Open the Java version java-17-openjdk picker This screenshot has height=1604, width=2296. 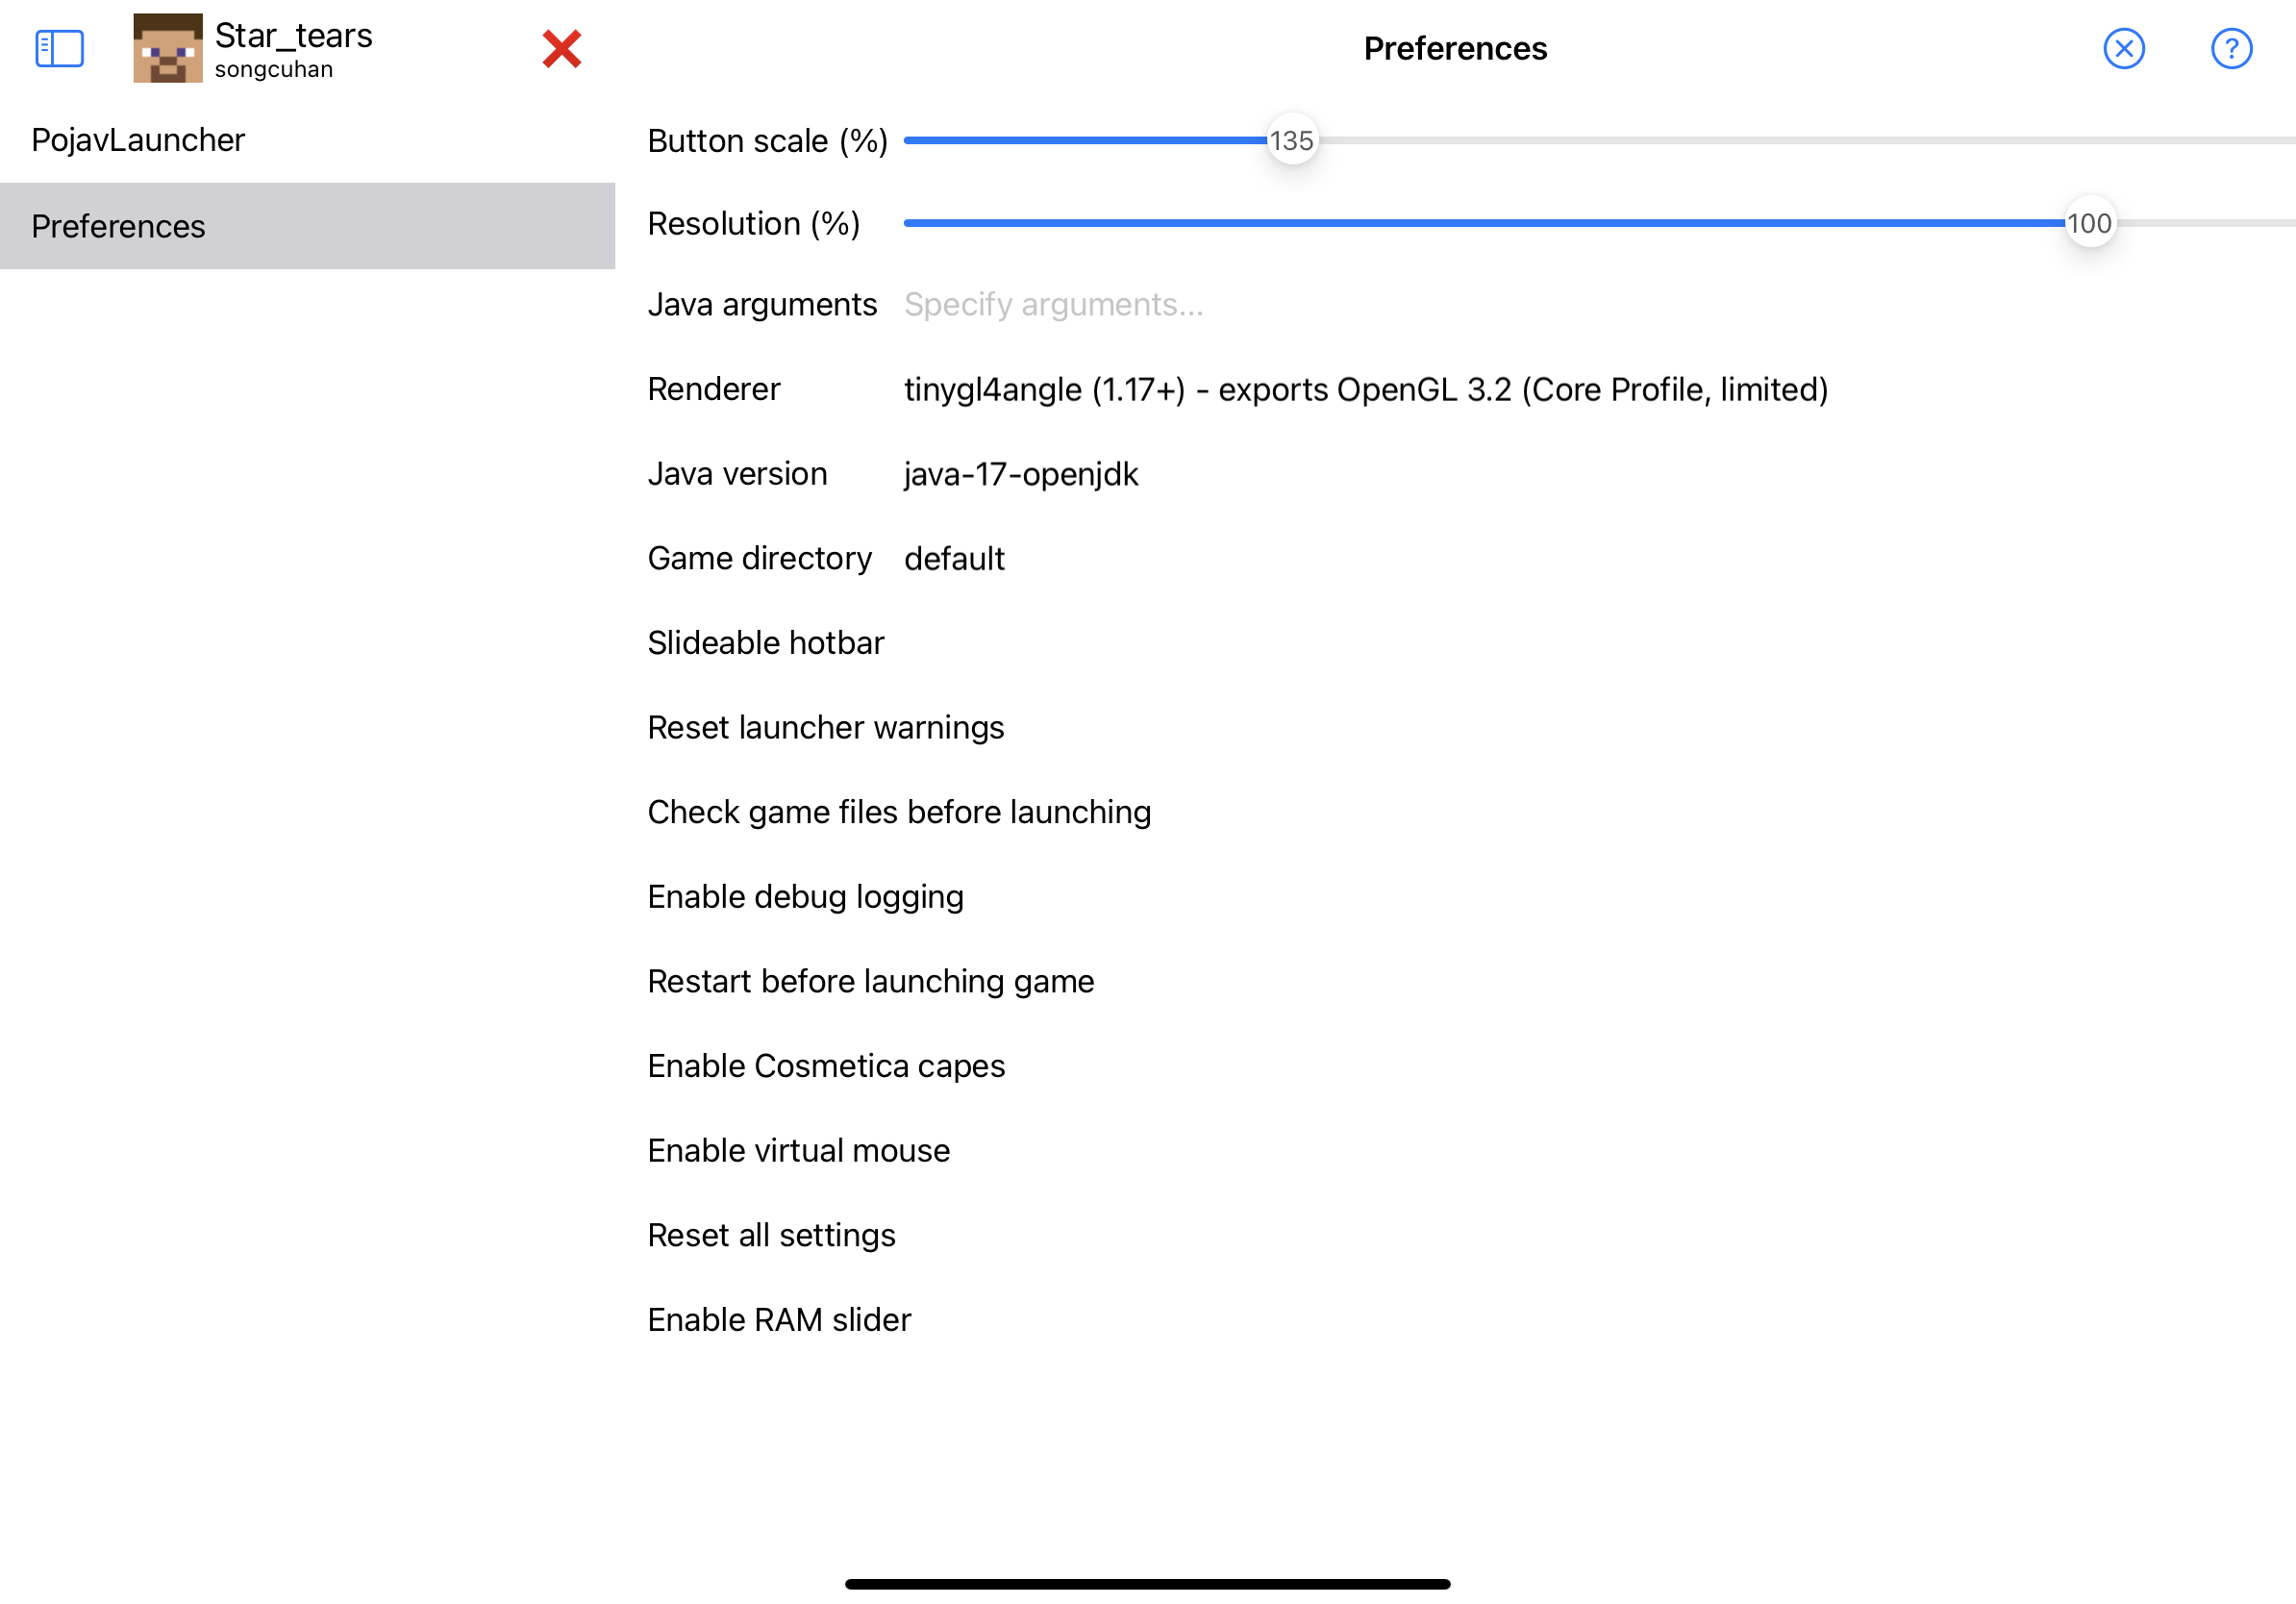[1021, 474]
